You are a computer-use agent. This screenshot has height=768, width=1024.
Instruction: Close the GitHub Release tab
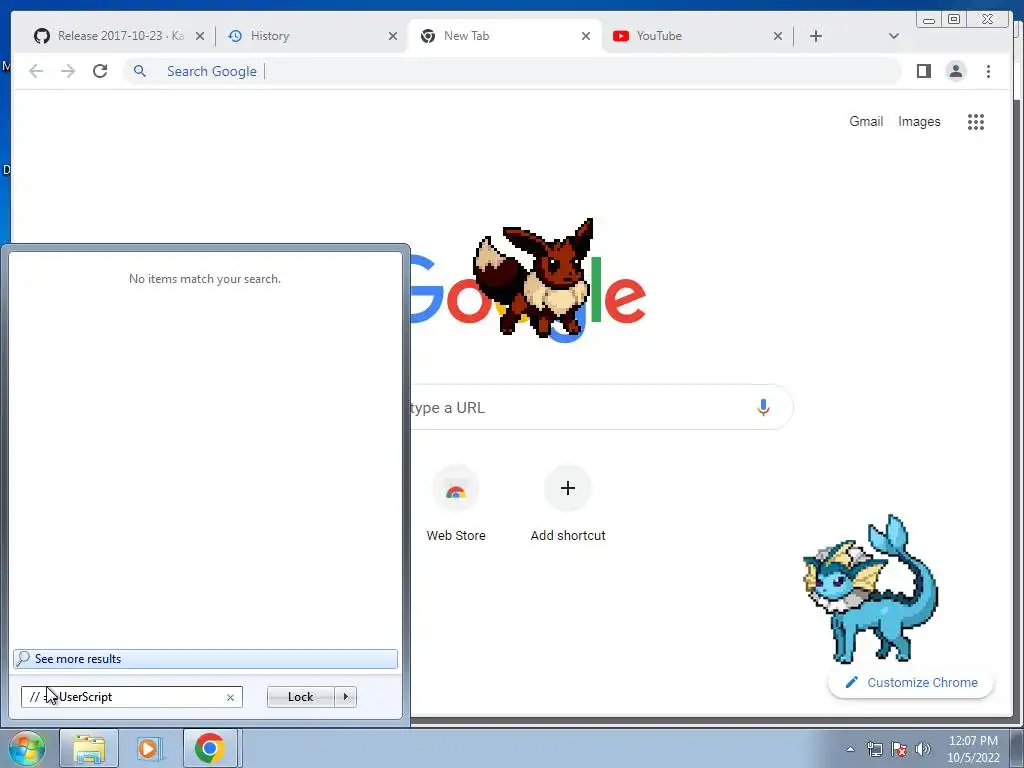click(200, 37)
